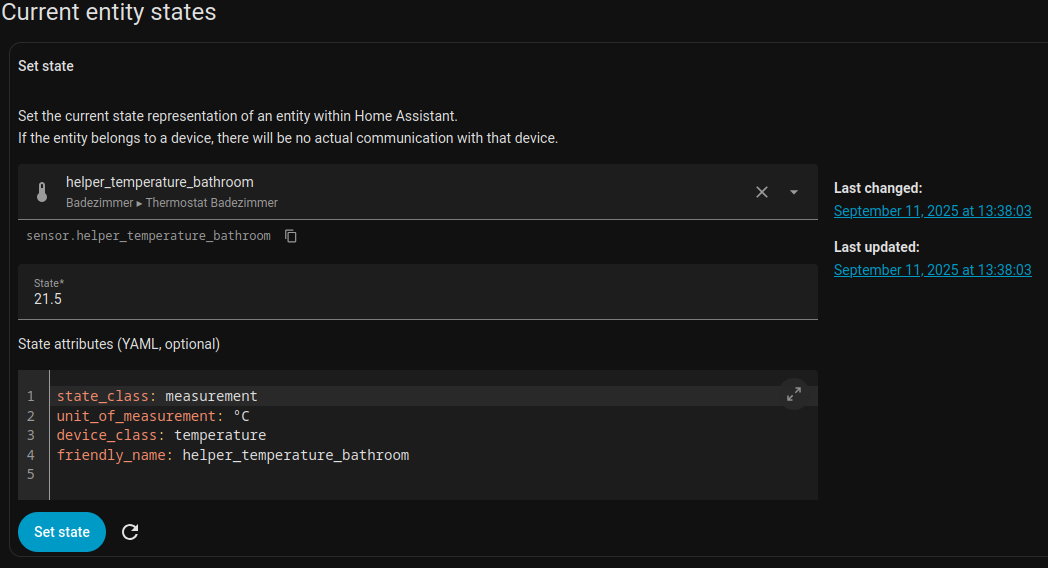Click line number 1 in editor gutter
Screen dimensions: 1048x568
(x=31, y=396)
